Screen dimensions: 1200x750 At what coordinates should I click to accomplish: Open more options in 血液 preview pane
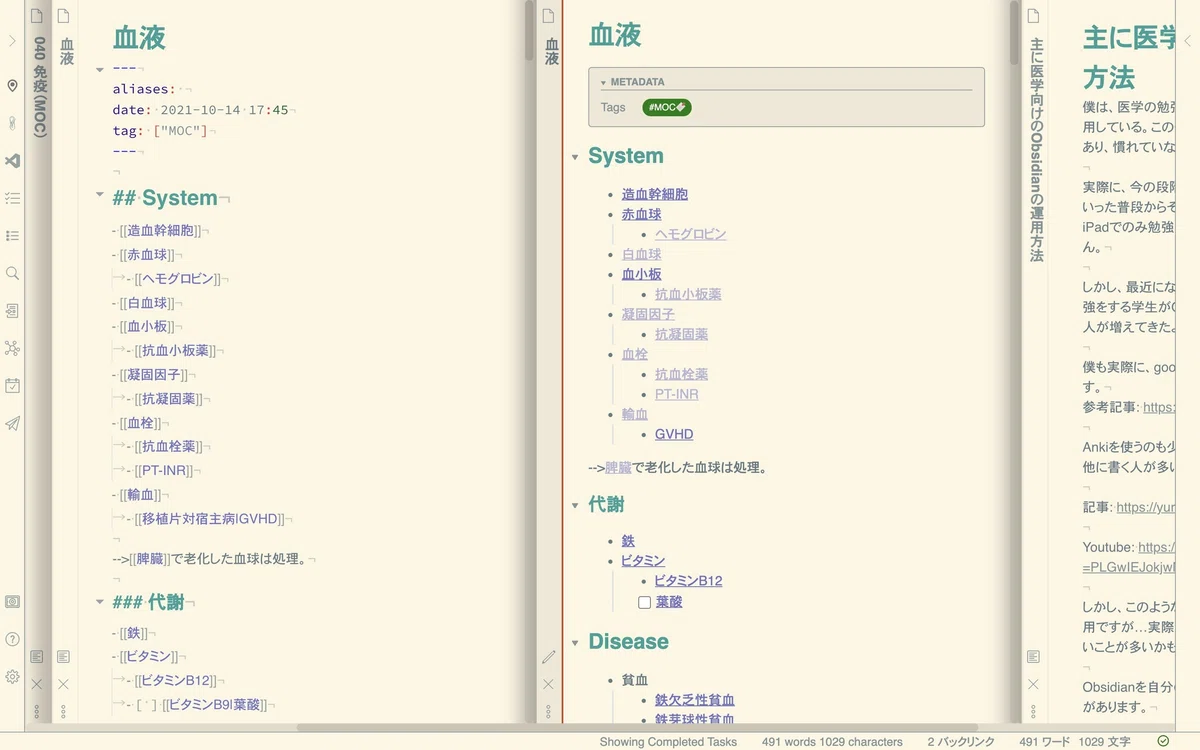548,711
